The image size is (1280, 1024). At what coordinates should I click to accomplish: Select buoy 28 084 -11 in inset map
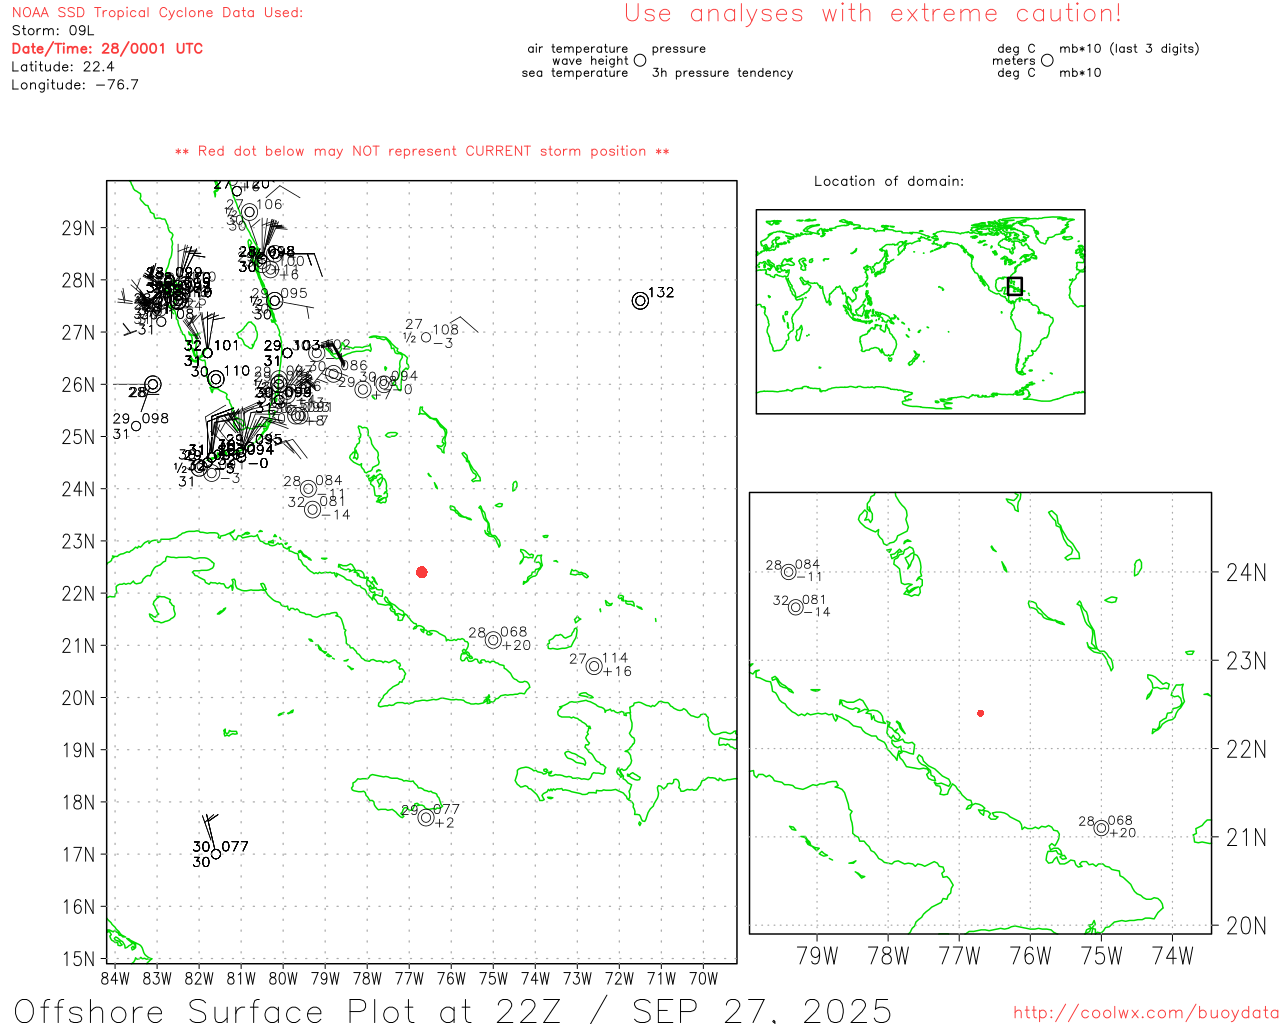(789, 572)
